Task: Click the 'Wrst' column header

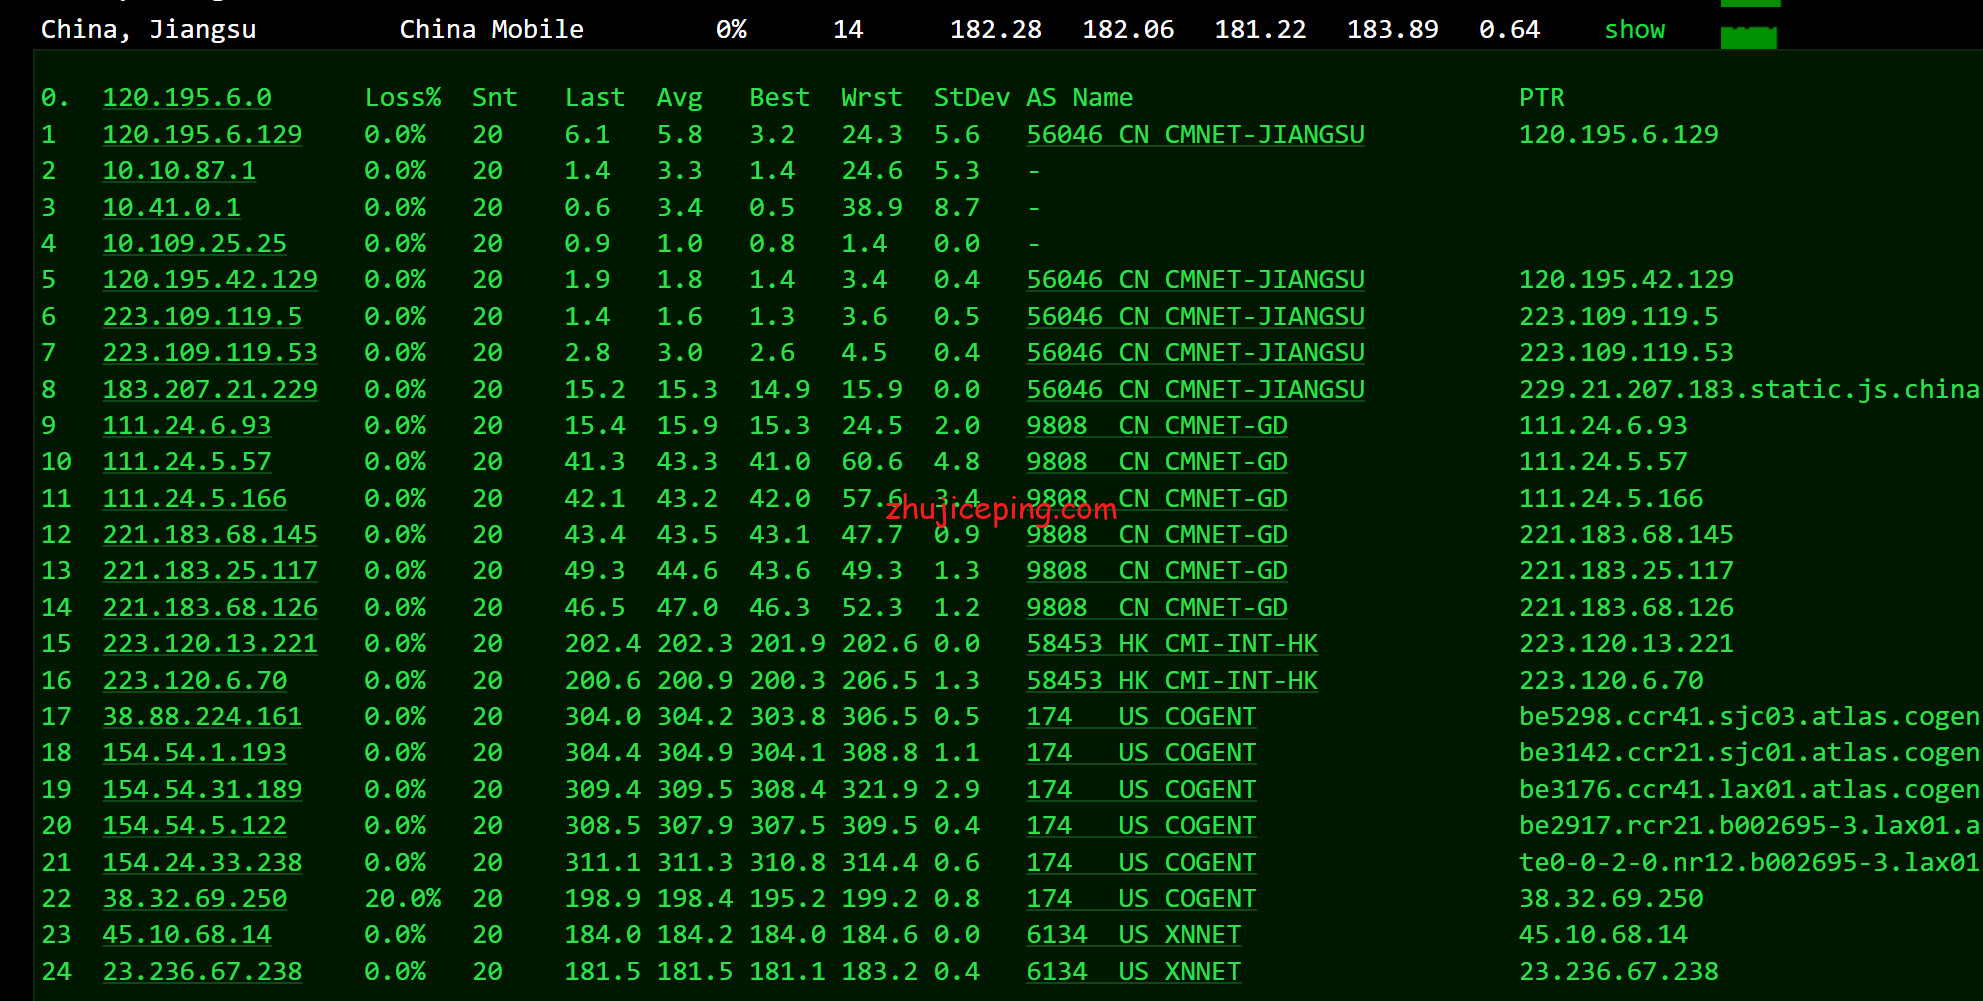Action: click(871, 98)
